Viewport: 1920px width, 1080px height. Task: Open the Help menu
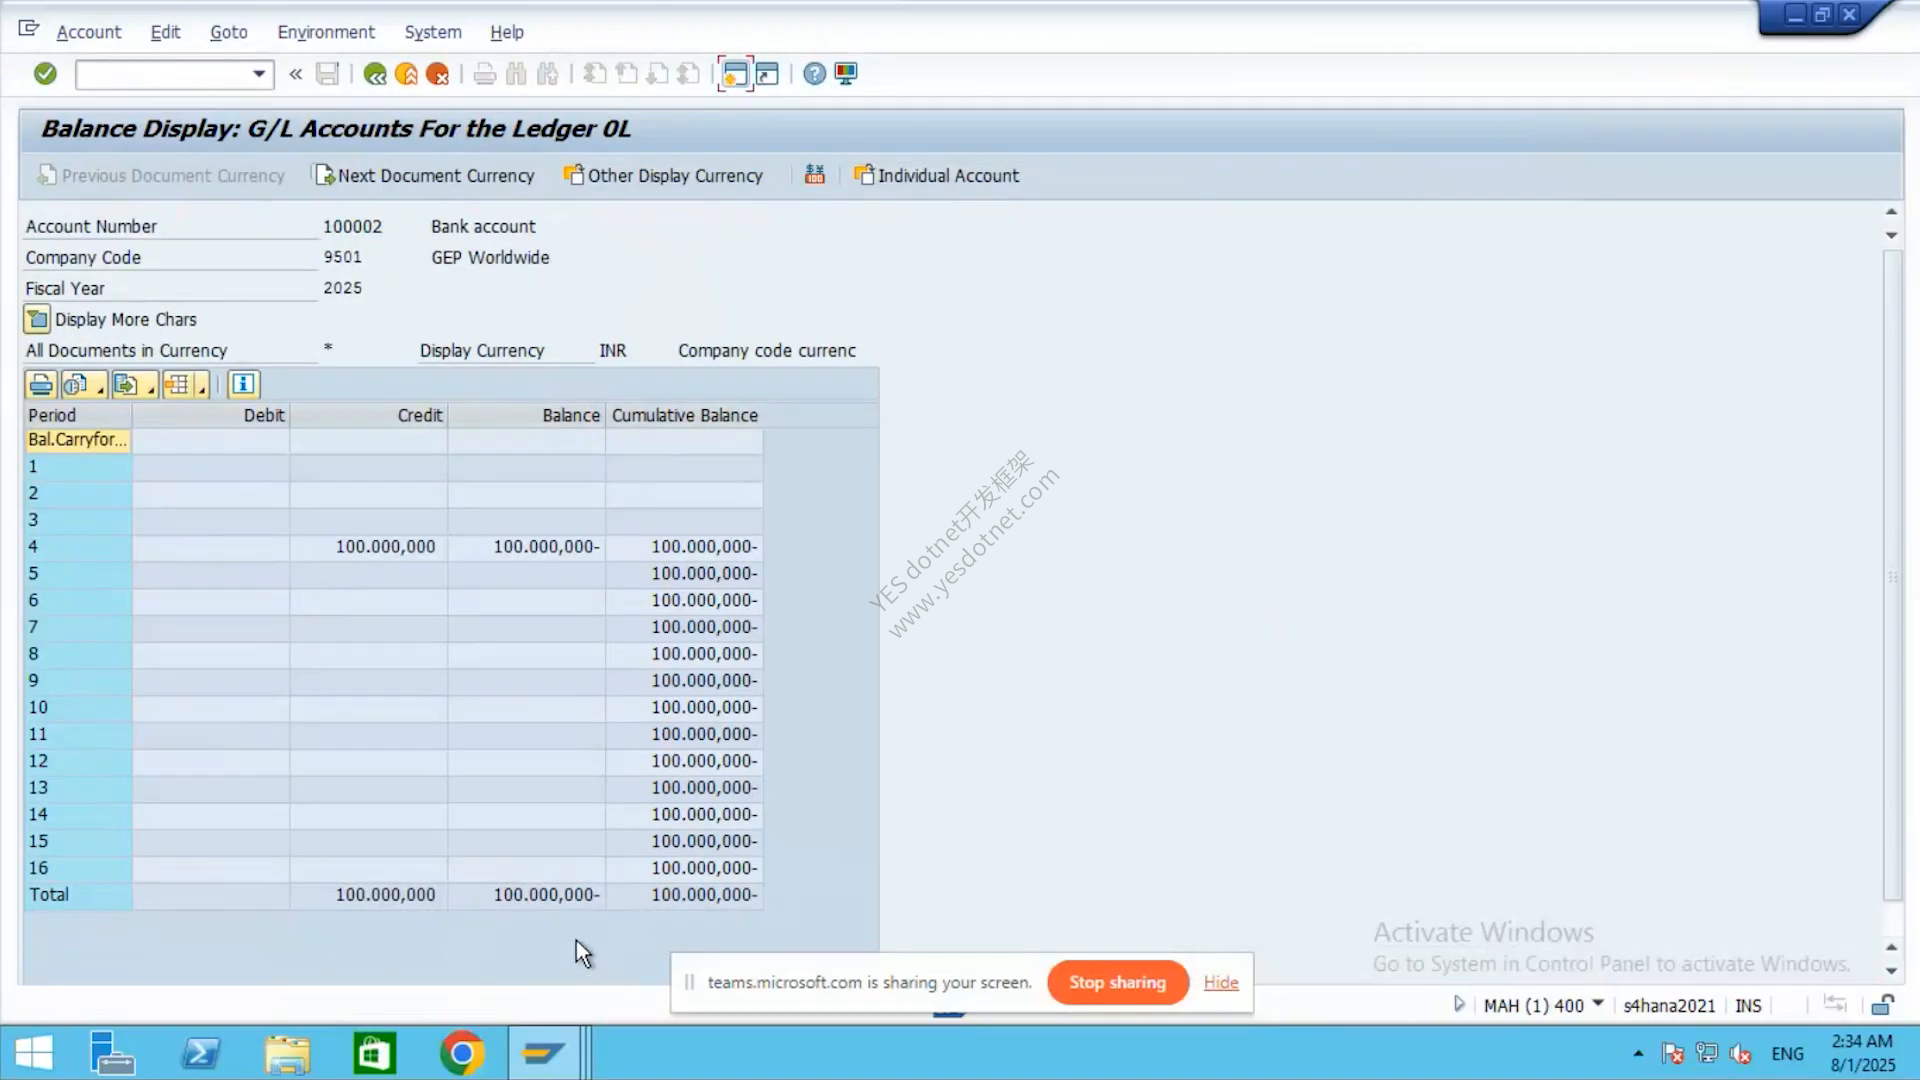click(x=507, y=32)
